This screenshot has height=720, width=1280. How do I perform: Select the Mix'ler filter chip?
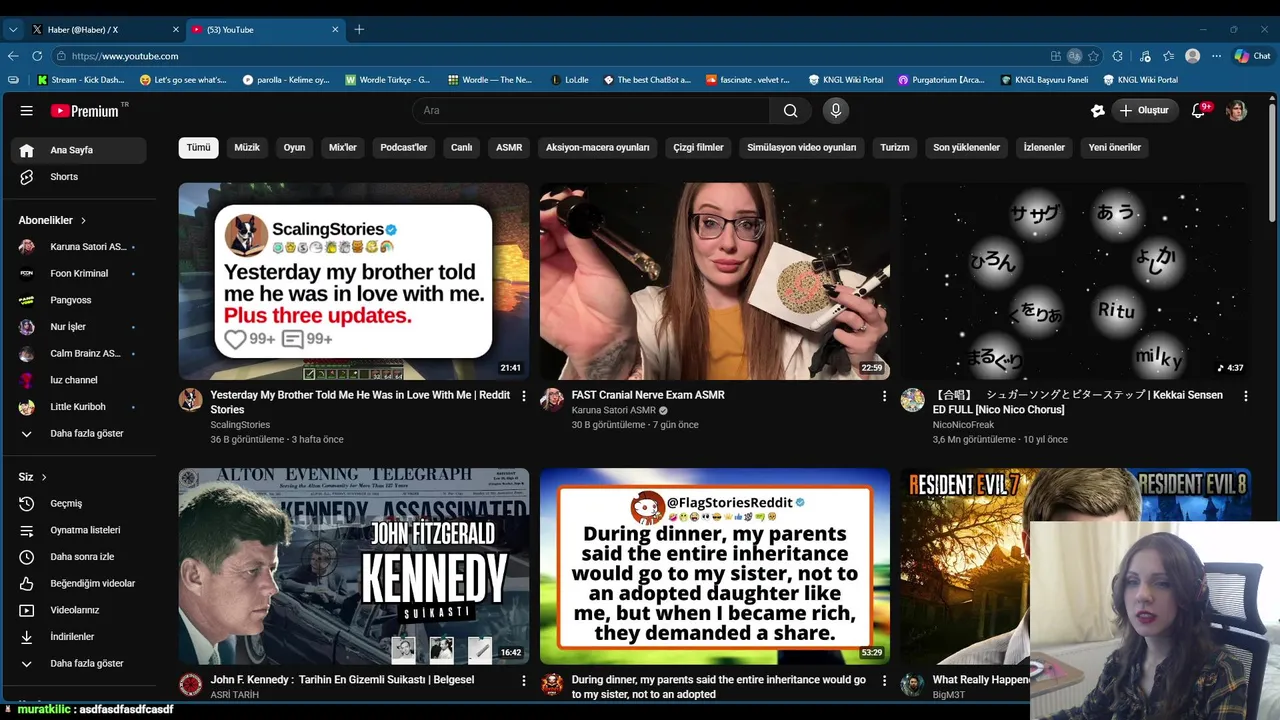click(x=343, y=148)
